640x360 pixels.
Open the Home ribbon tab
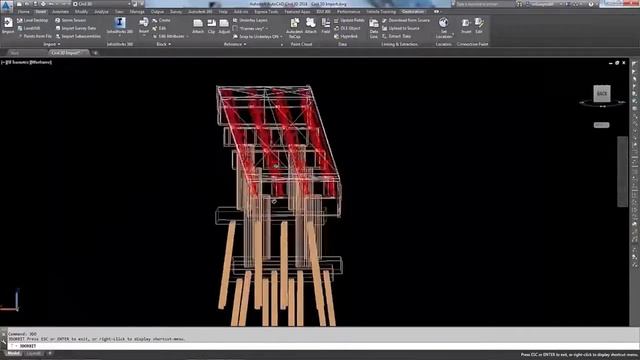click(x=23, y=12)
